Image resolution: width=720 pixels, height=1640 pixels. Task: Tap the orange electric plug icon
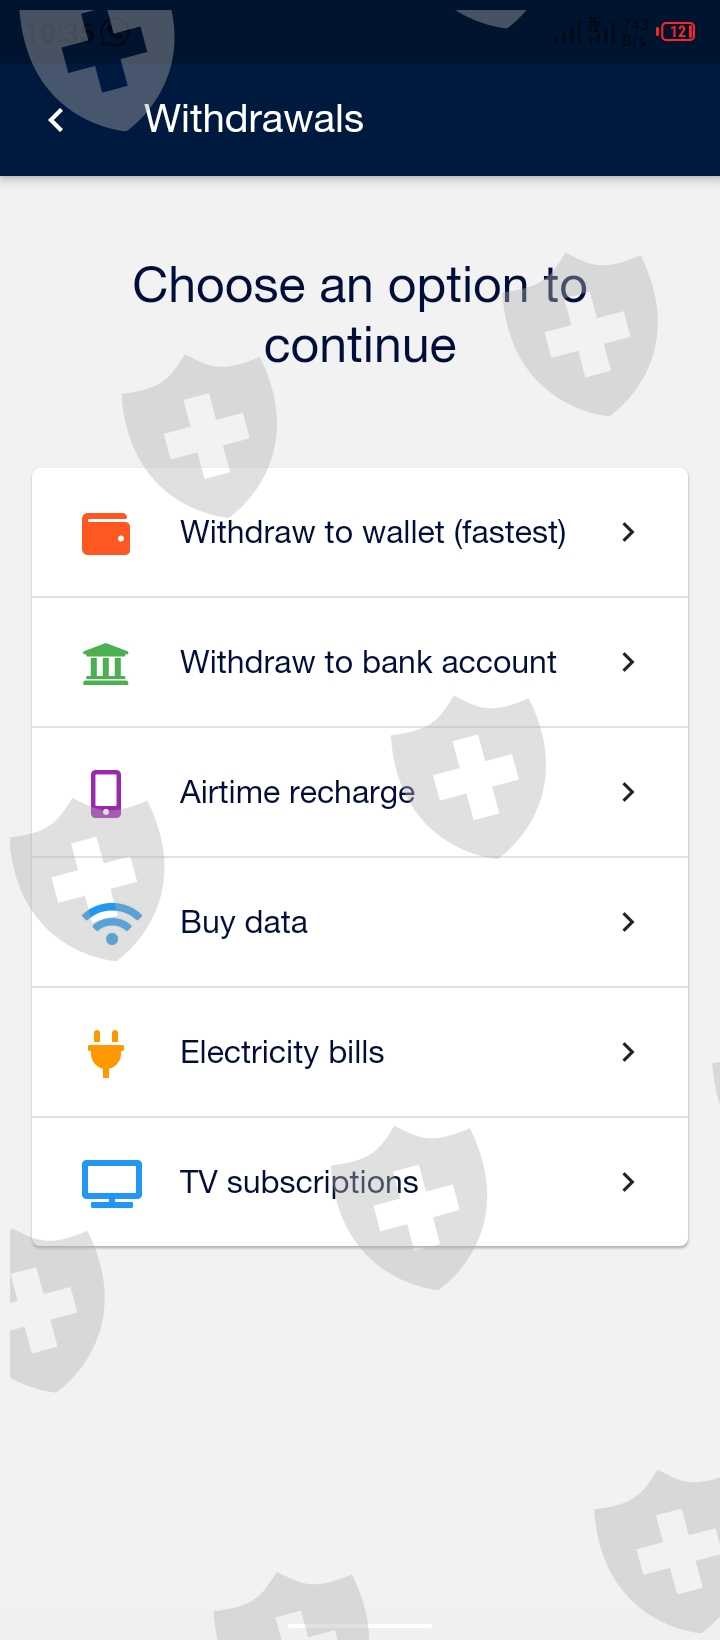coord(106,1053)
